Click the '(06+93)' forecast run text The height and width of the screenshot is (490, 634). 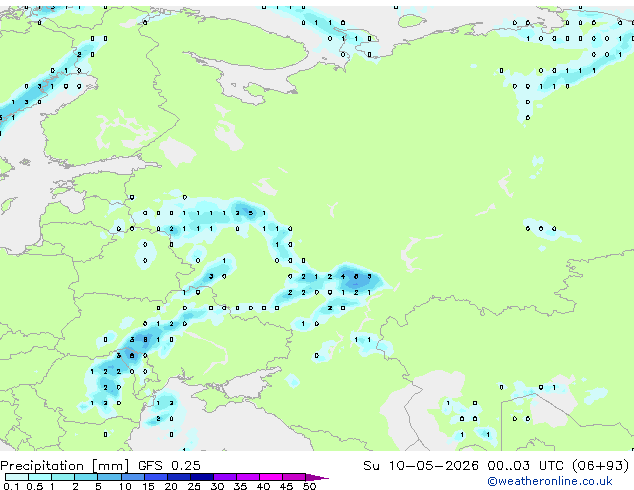click(600, 466)
